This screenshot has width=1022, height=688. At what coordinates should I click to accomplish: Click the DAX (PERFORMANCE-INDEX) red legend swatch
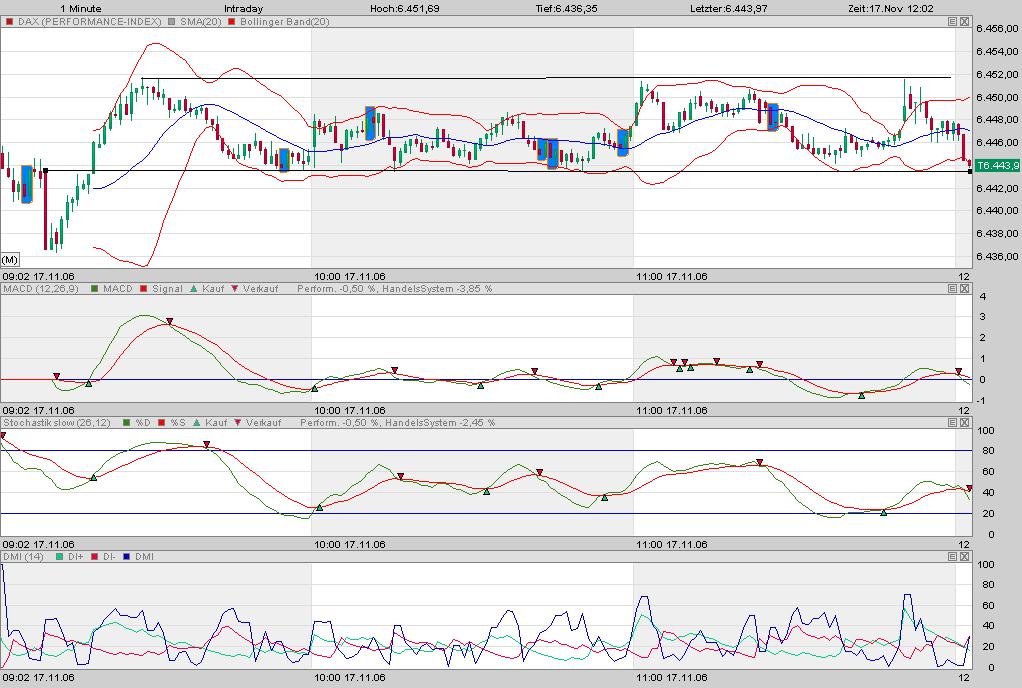[x=9, y=22]
